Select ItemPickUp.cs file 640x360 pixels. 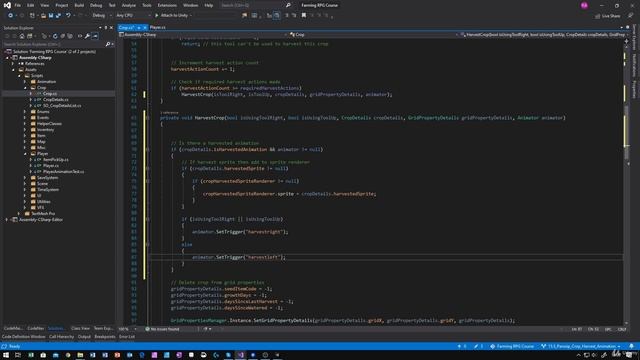[x=56, y=160]
